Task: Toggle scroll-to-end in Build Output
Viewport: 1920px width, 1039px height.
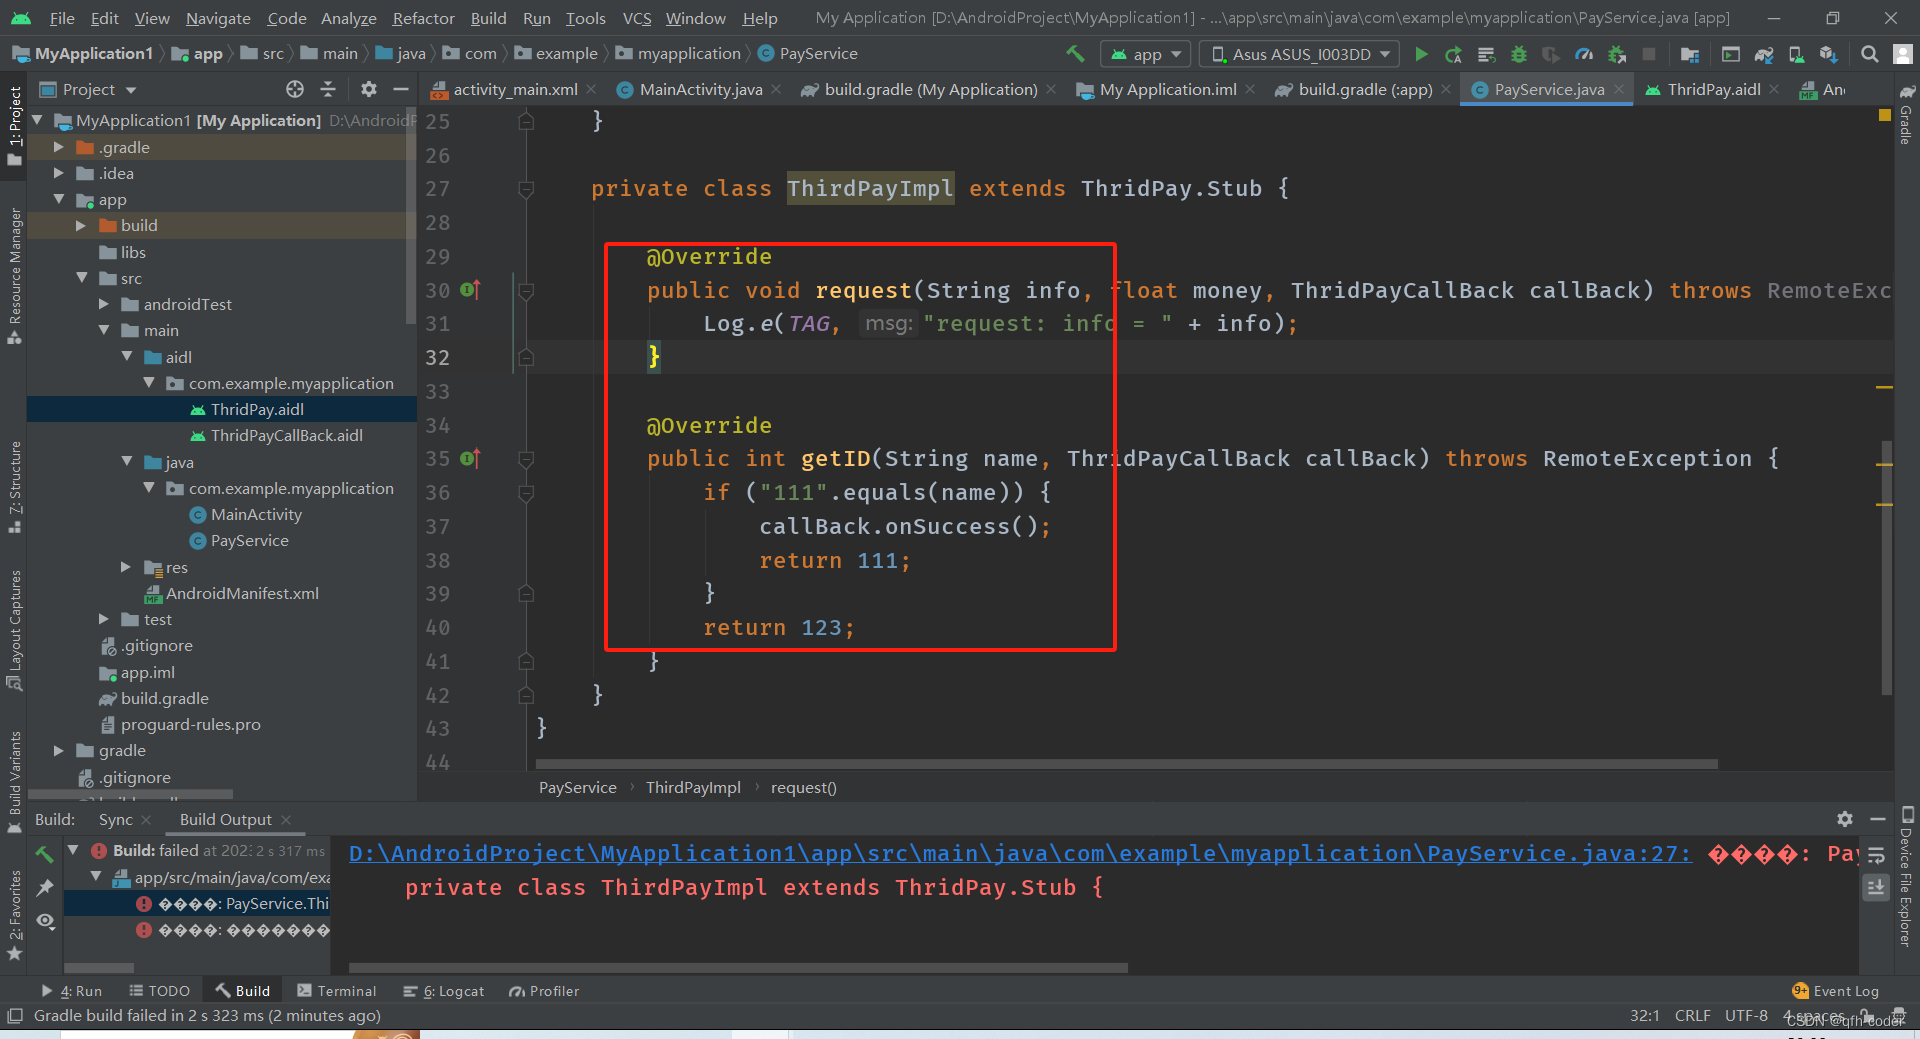Action: [1876, 888]
